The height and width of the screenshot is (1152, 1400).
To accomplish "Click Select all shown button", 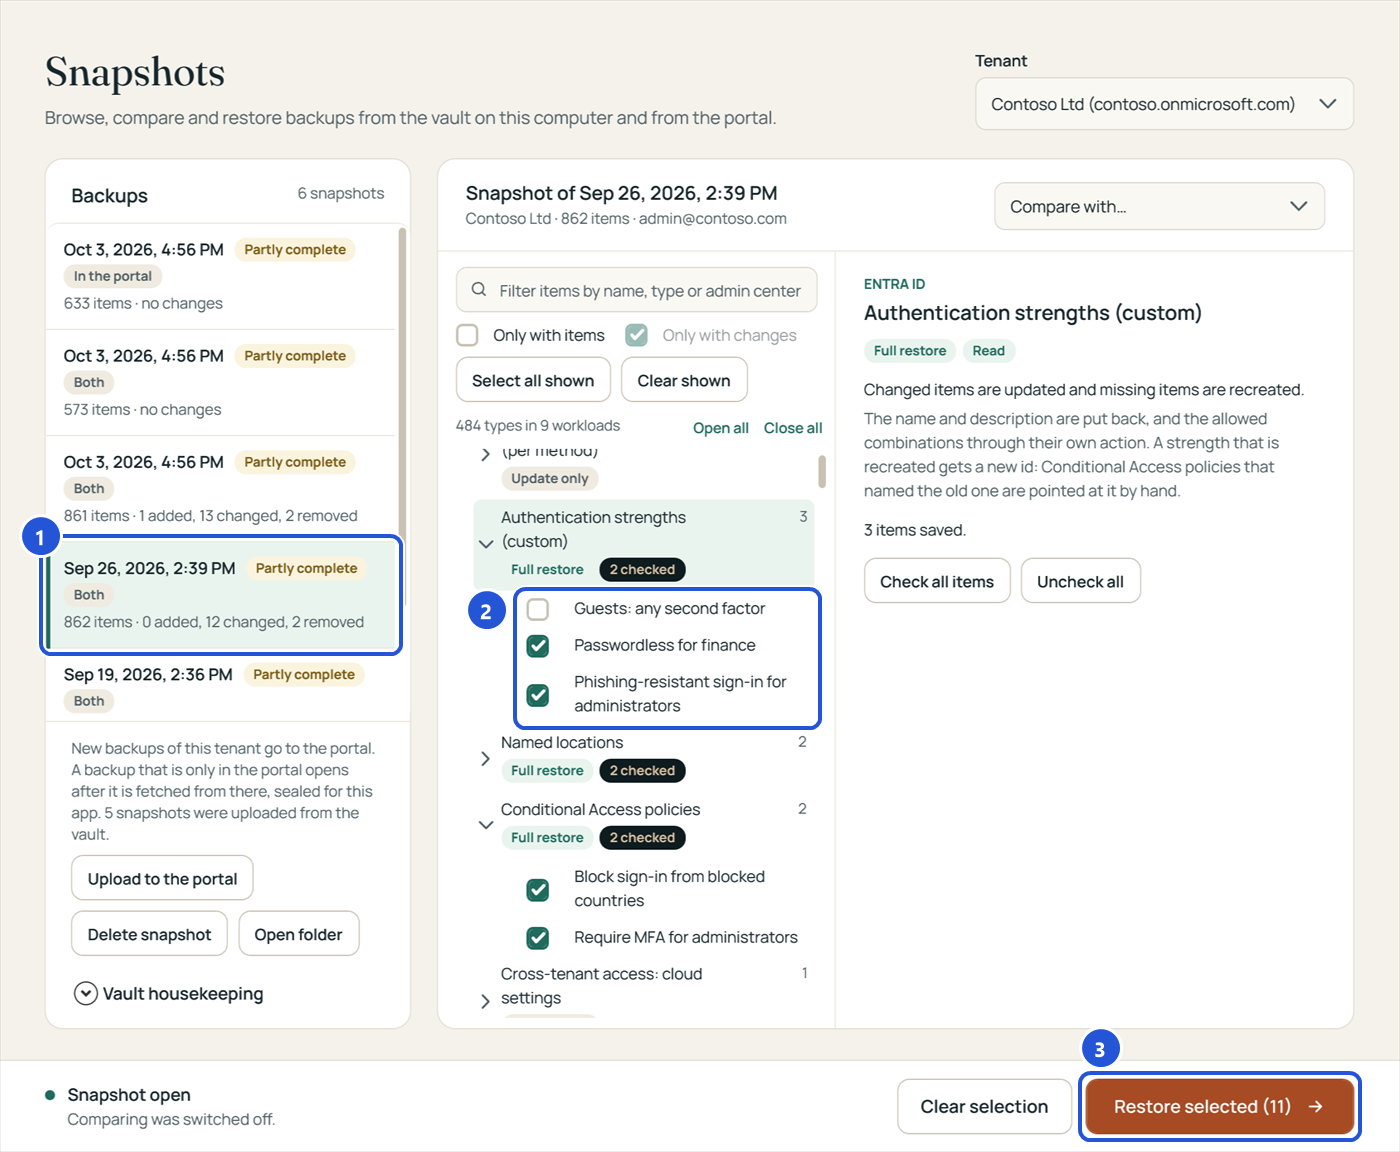I will (x=533, y=380).
